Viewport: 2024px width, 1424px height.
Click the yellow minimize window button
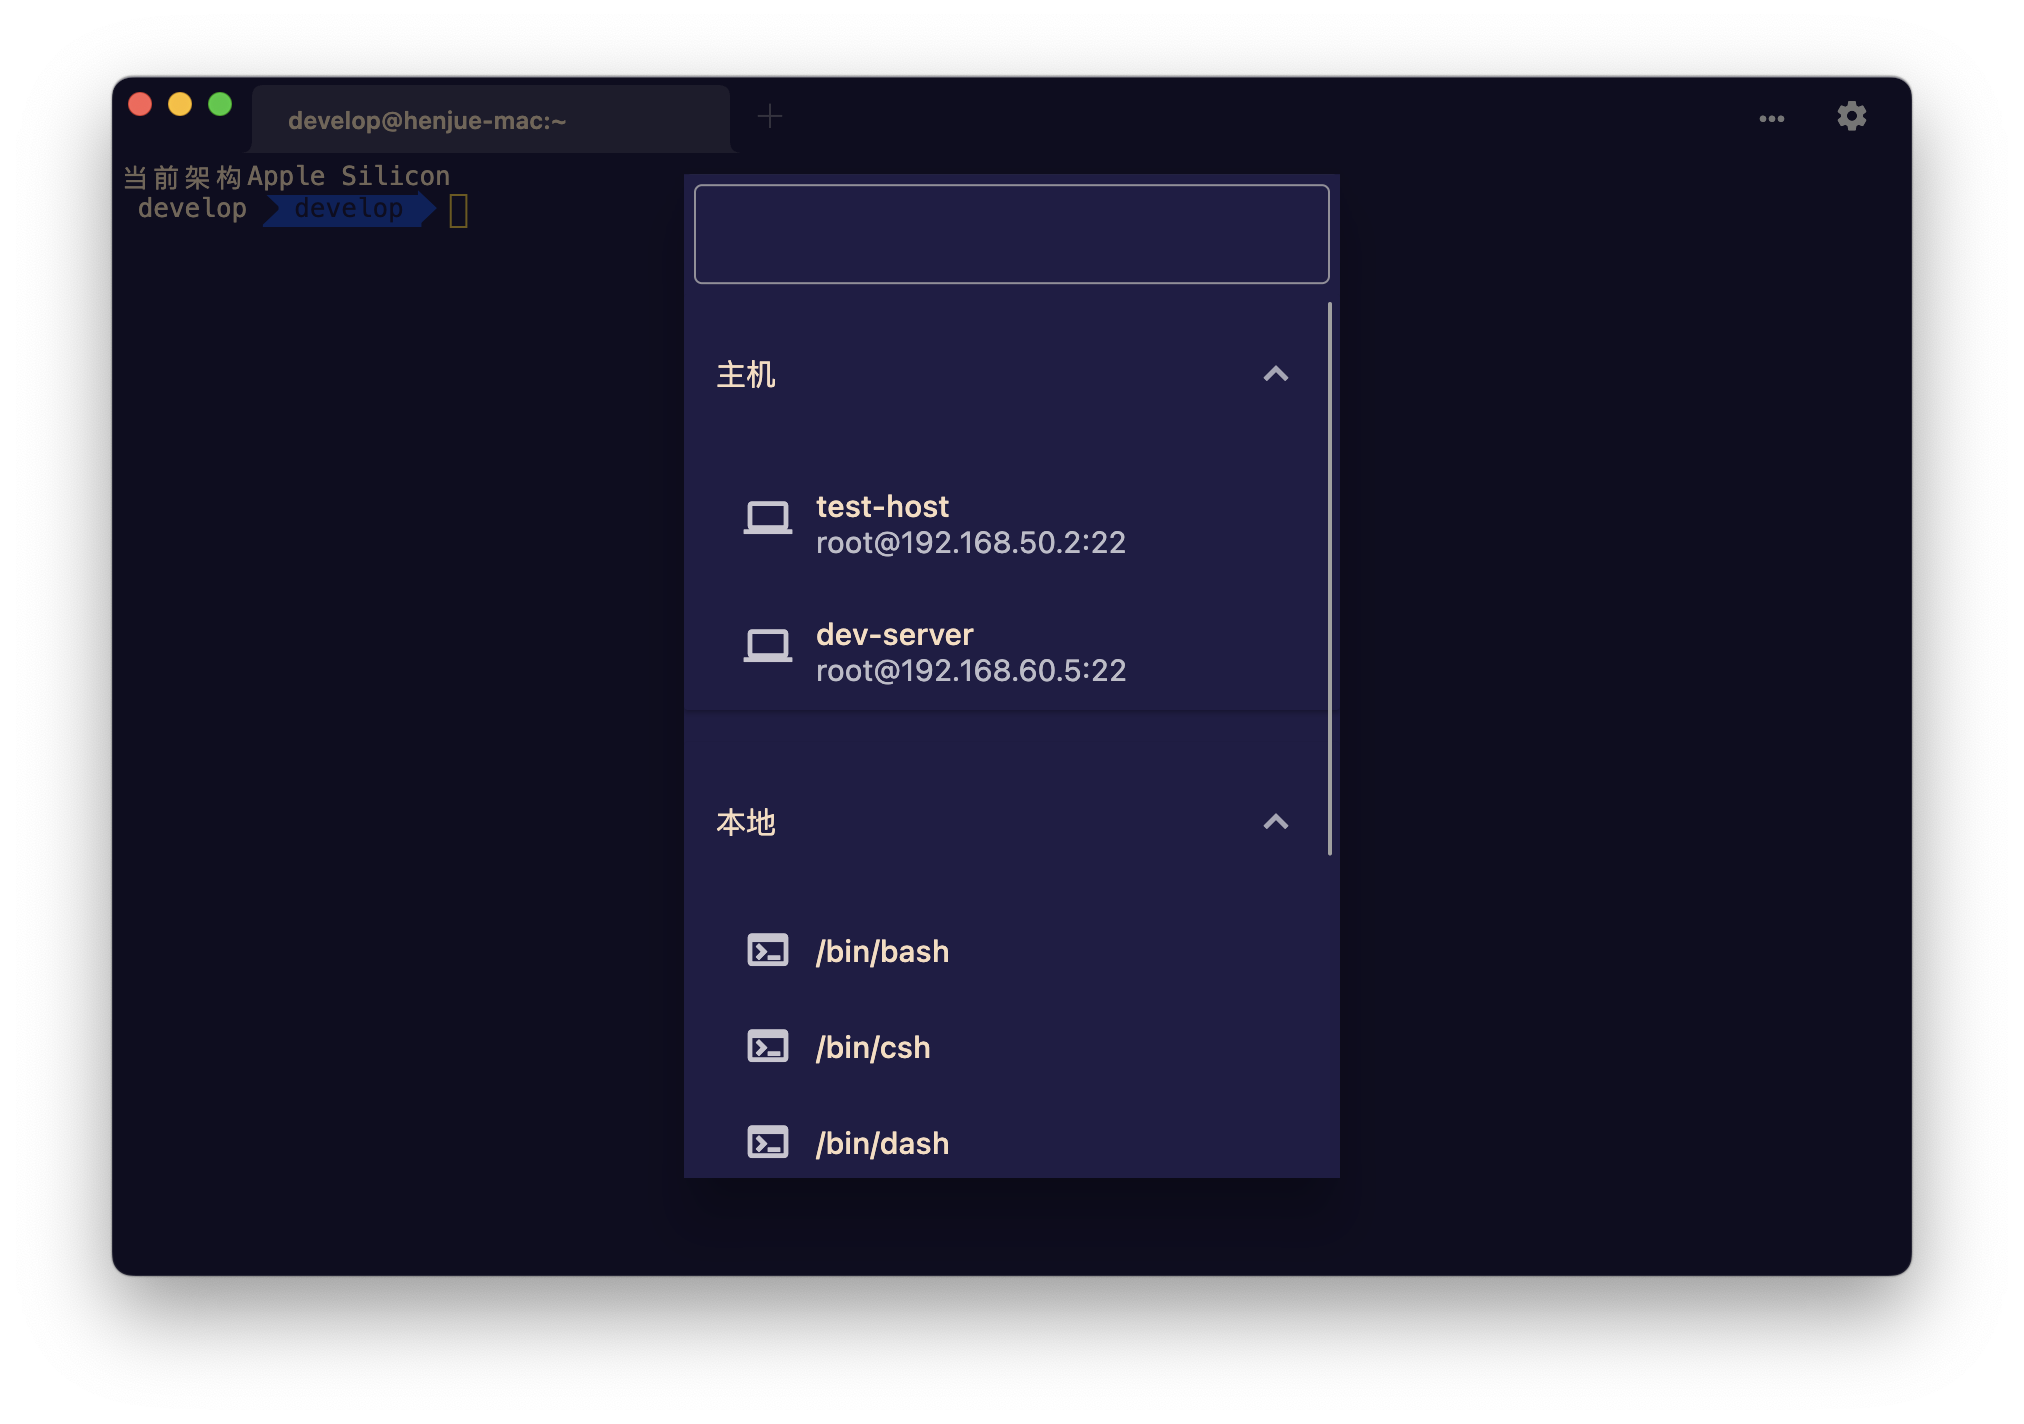(180, 104)
